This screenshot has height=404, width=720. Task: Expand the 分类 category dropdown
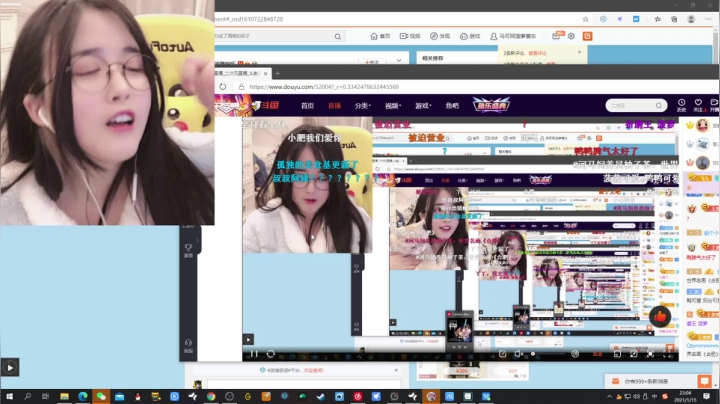[x=362, y=106]
